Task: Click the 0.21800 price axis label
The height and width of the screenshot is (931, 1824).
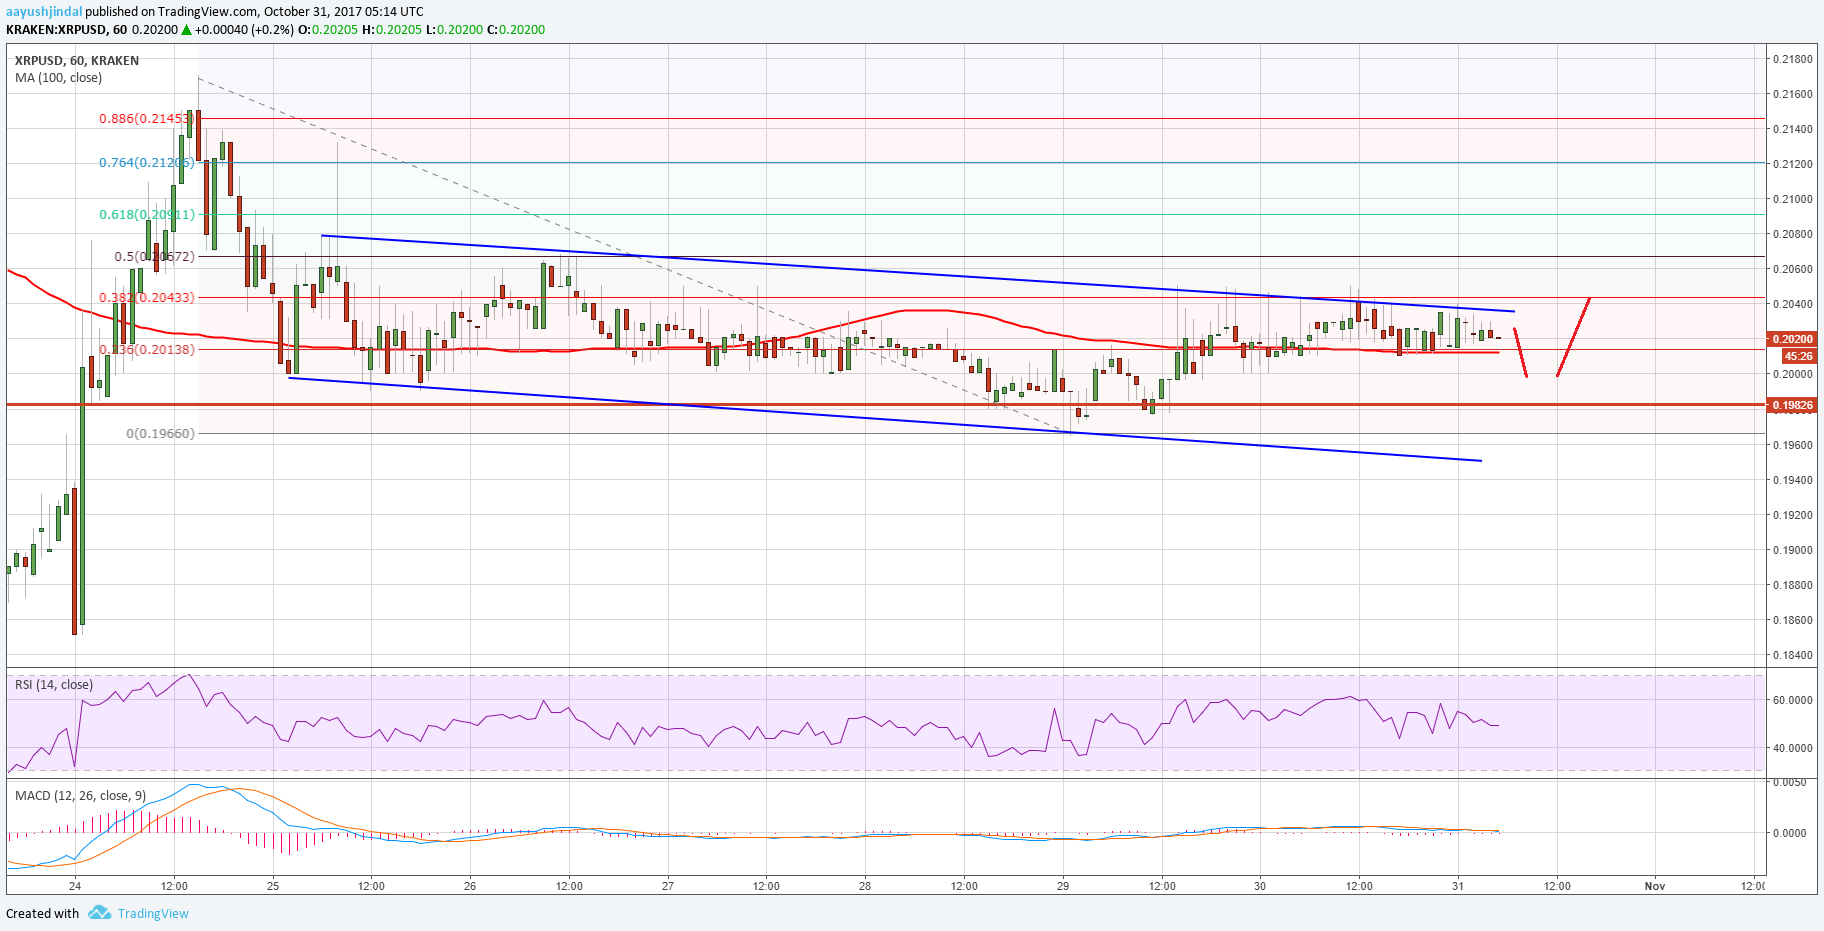Action: (x=1792, y=59)
